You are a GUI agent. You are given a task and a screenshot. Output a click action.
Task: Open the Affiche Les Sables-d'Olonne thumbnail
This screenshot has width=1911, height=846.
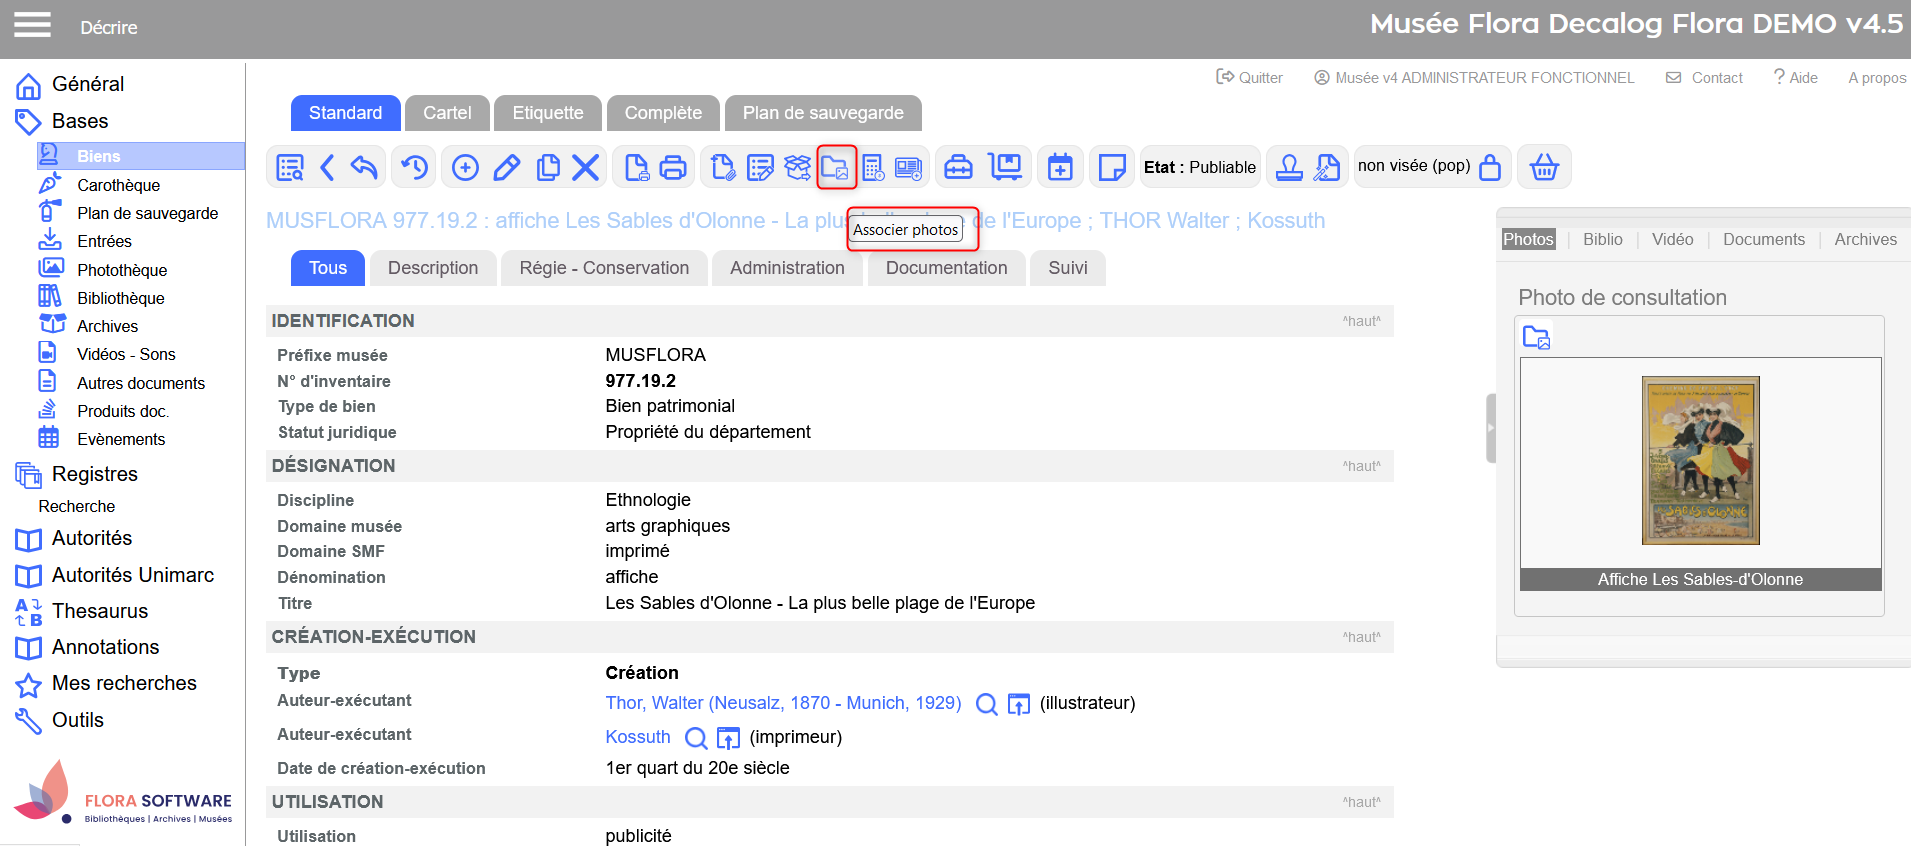pos(1700,460)
